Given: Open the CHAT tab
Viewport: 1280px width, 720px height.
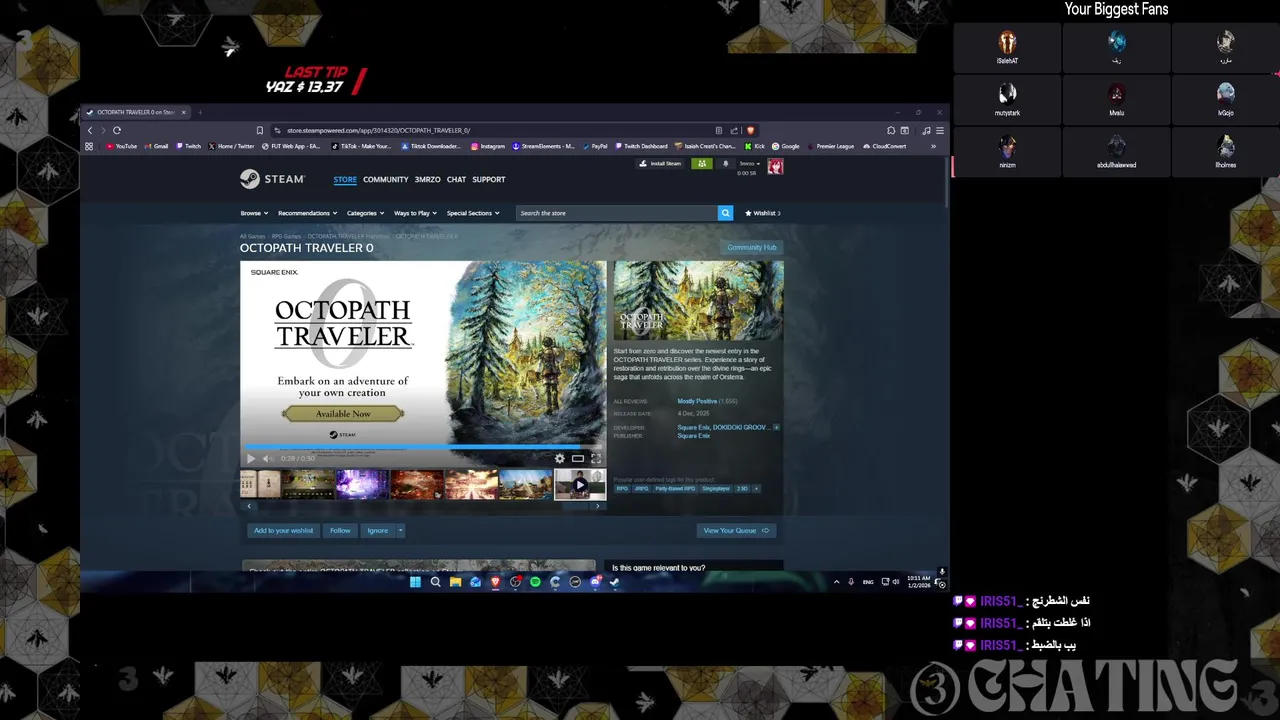Looking at the screenshot, I should [456, 180].
